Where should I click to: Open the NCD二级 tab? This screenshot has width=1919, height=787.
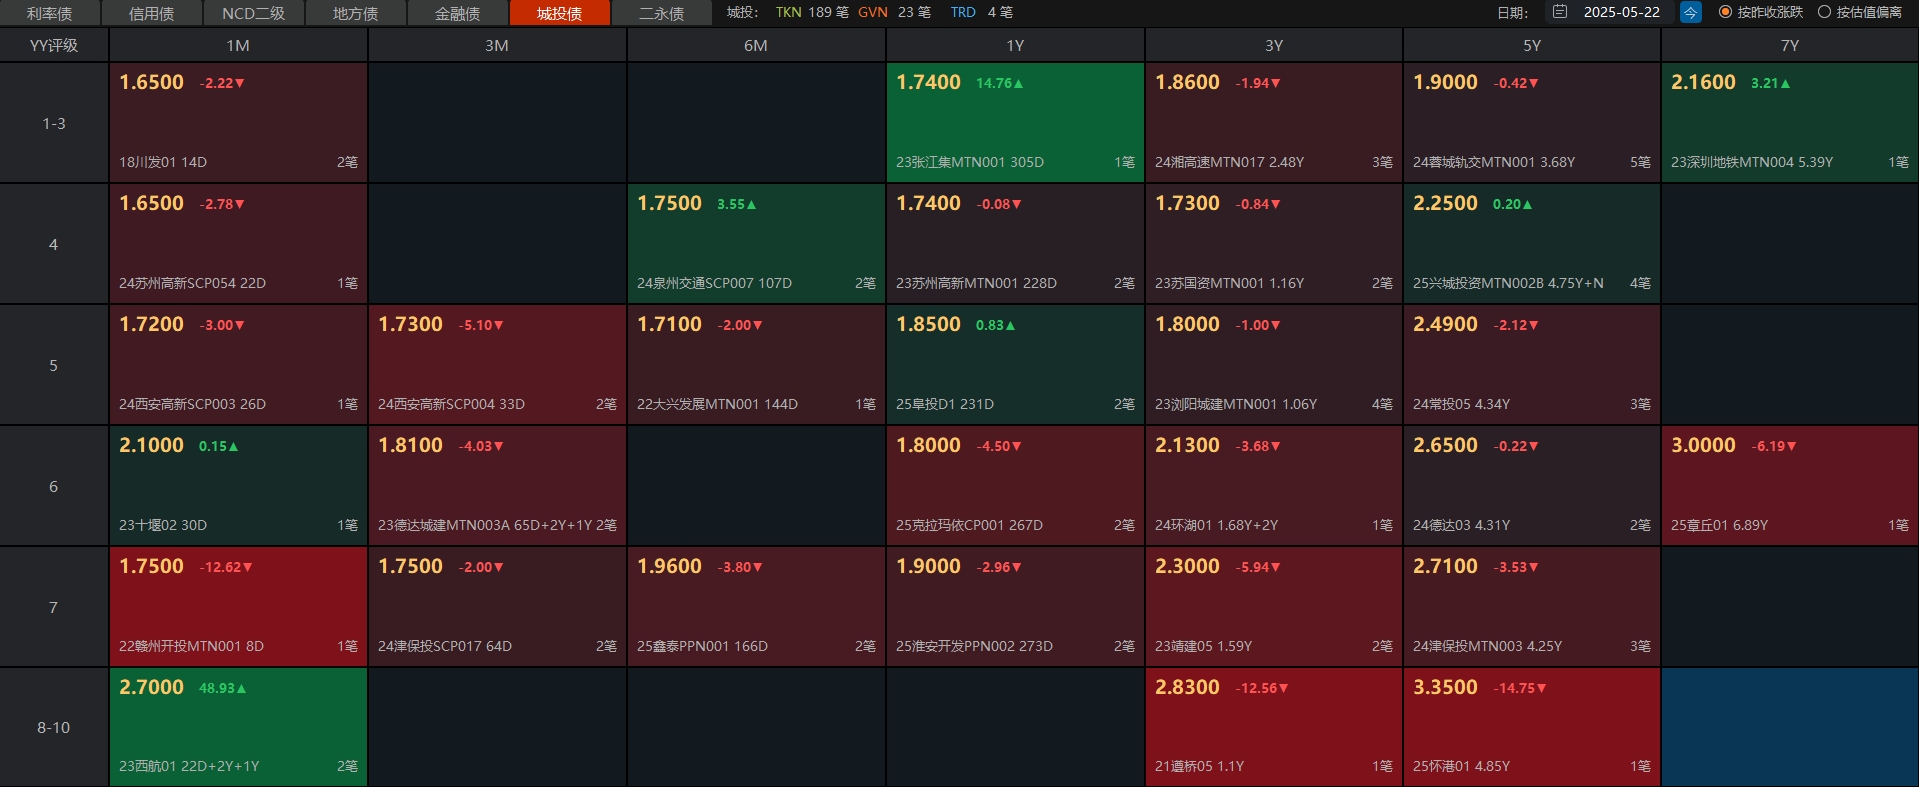coord(254,13)
